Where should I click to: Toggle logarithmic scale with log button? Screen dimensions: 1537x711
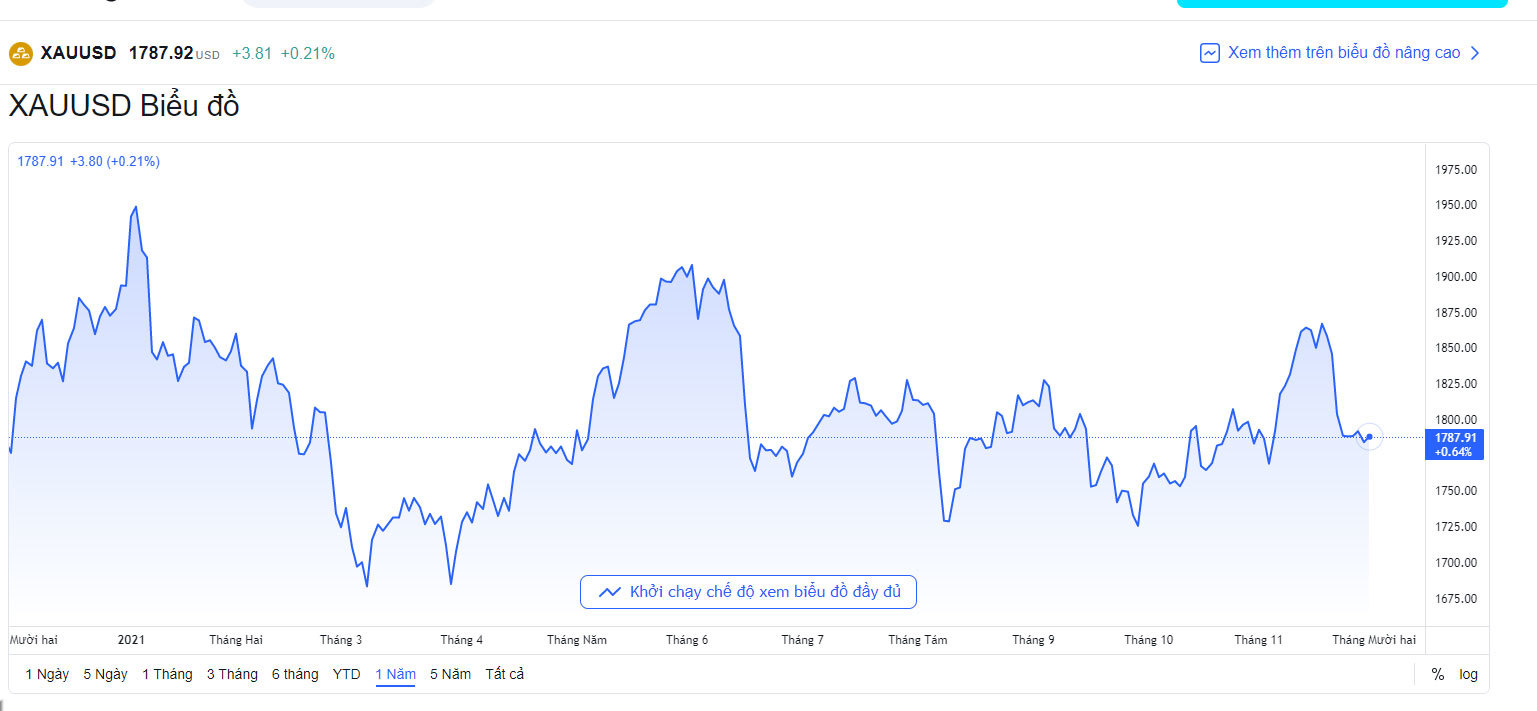[x=1468, y=674]
